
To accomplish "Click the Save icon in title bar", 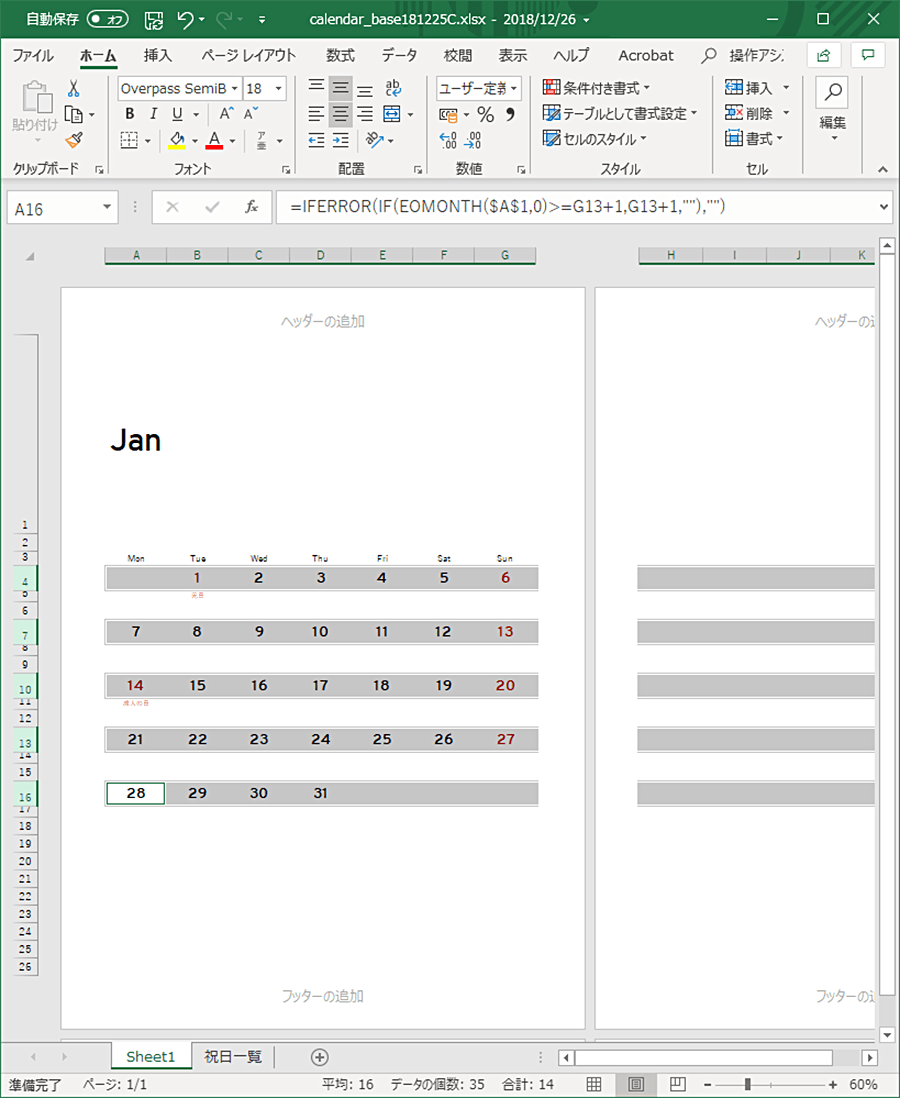I will click(153, 20).
